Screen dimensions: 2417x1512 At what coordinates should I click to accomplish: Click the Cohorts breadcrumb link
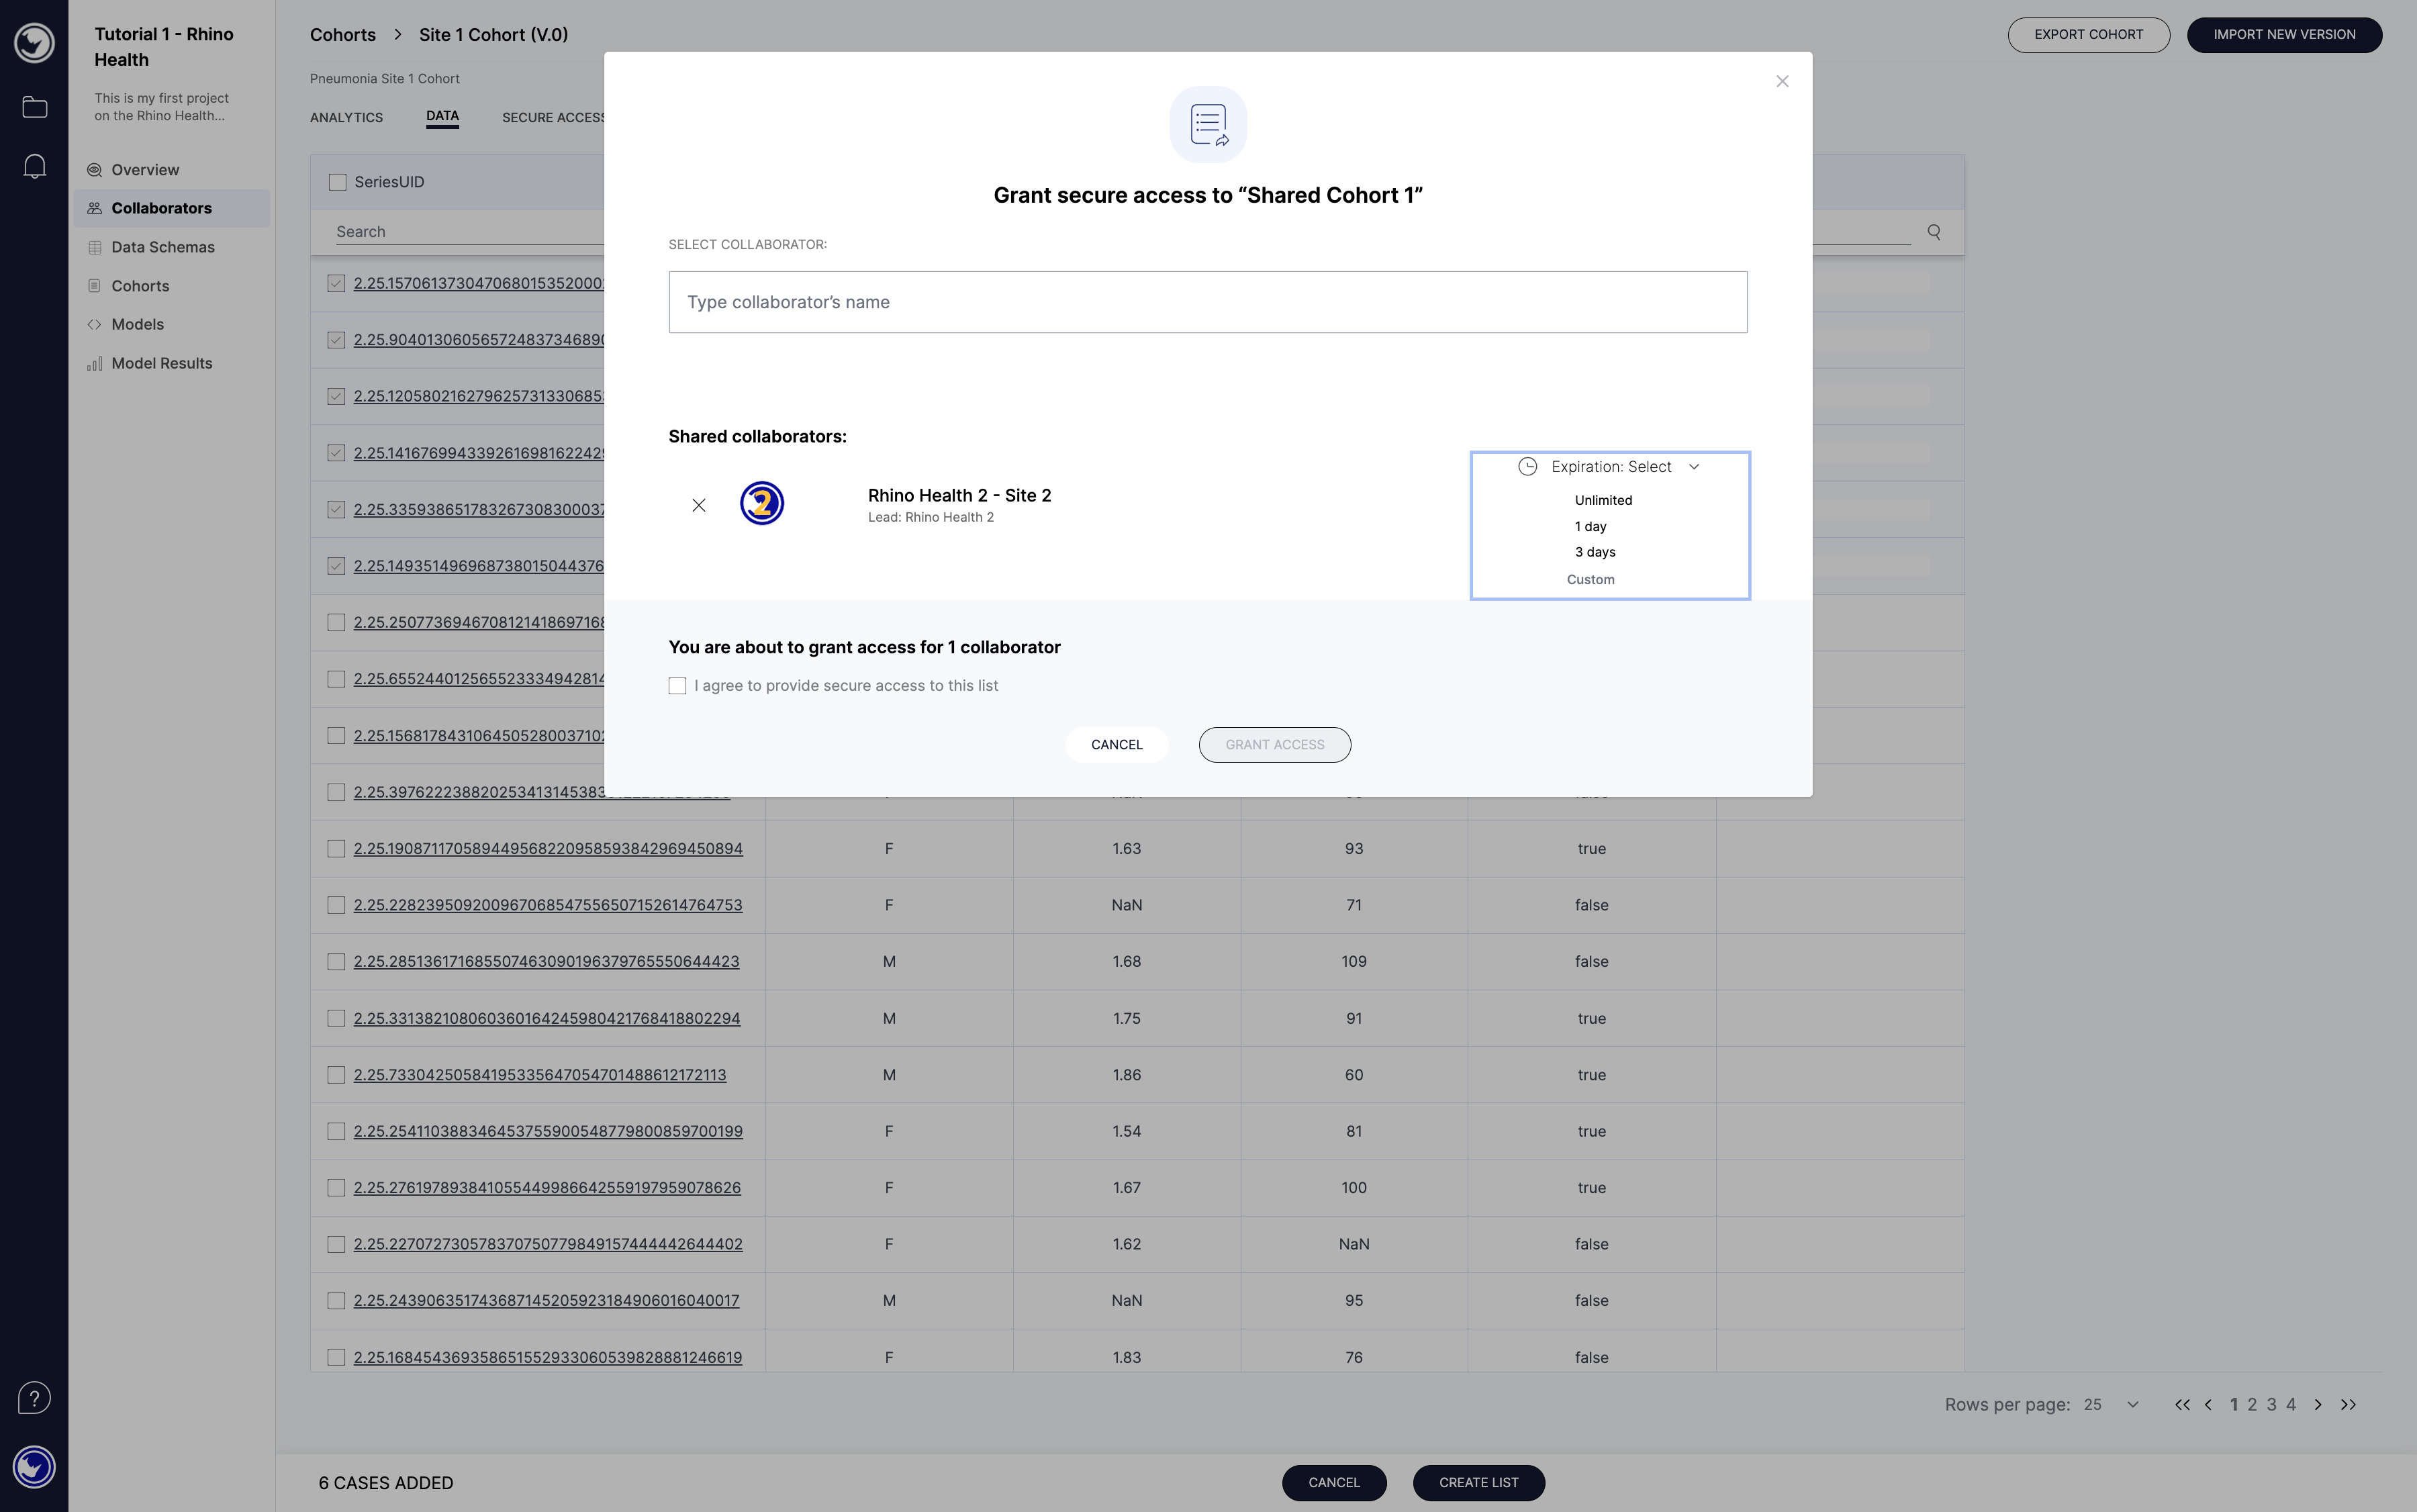click(343, 35)
